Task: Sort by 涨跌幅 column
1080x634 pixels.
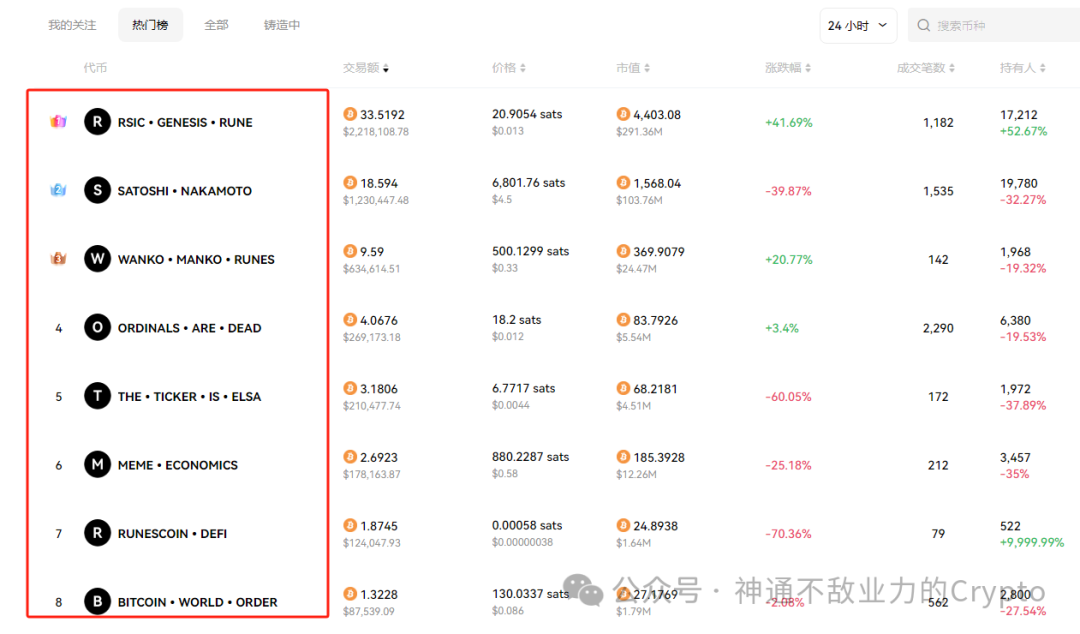Action: click(787, 68)
